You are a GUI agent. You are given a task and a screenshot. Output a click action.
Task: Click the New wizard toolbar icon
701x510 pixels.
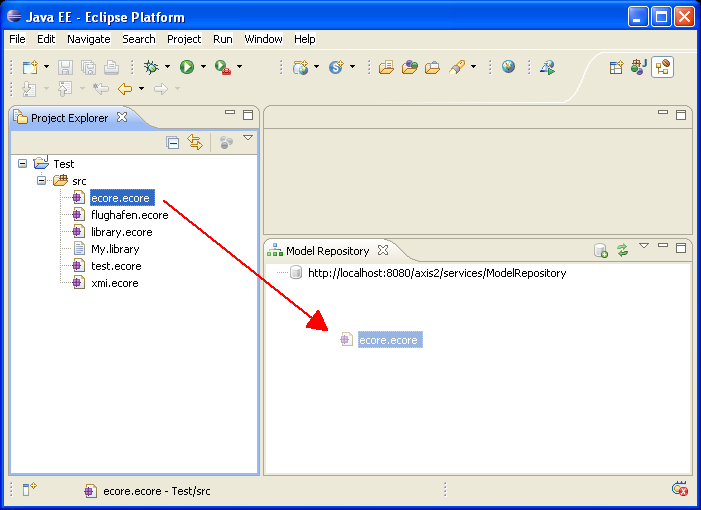tap(30, 67)
